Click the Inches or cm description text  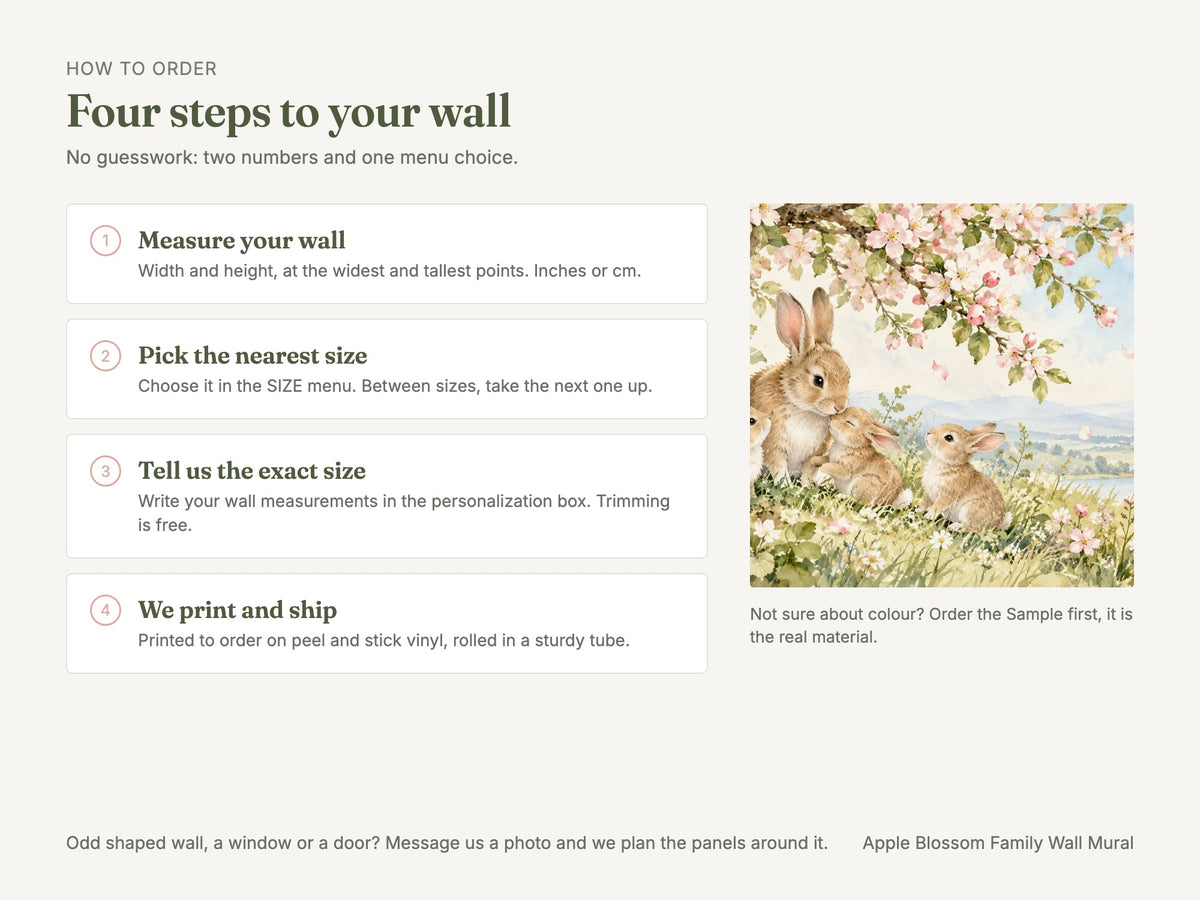point(390,270)
